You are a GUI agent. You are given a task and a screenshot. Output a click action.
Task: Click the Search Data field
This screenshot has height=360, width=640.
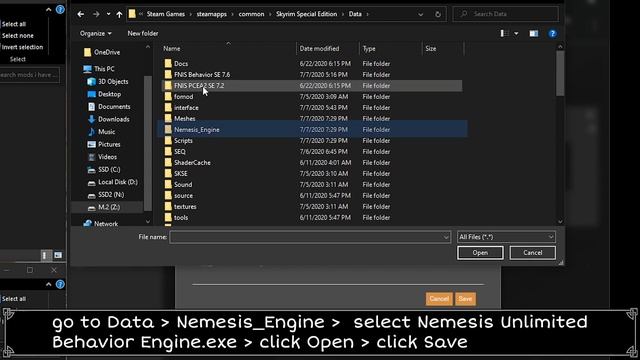tap(506, 14)
